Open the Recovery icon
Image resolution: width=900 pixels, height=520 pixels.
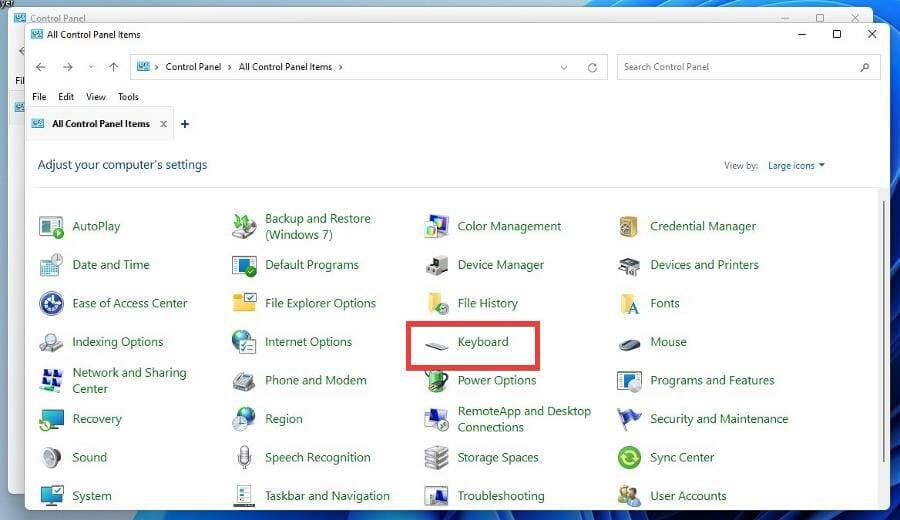51,420
